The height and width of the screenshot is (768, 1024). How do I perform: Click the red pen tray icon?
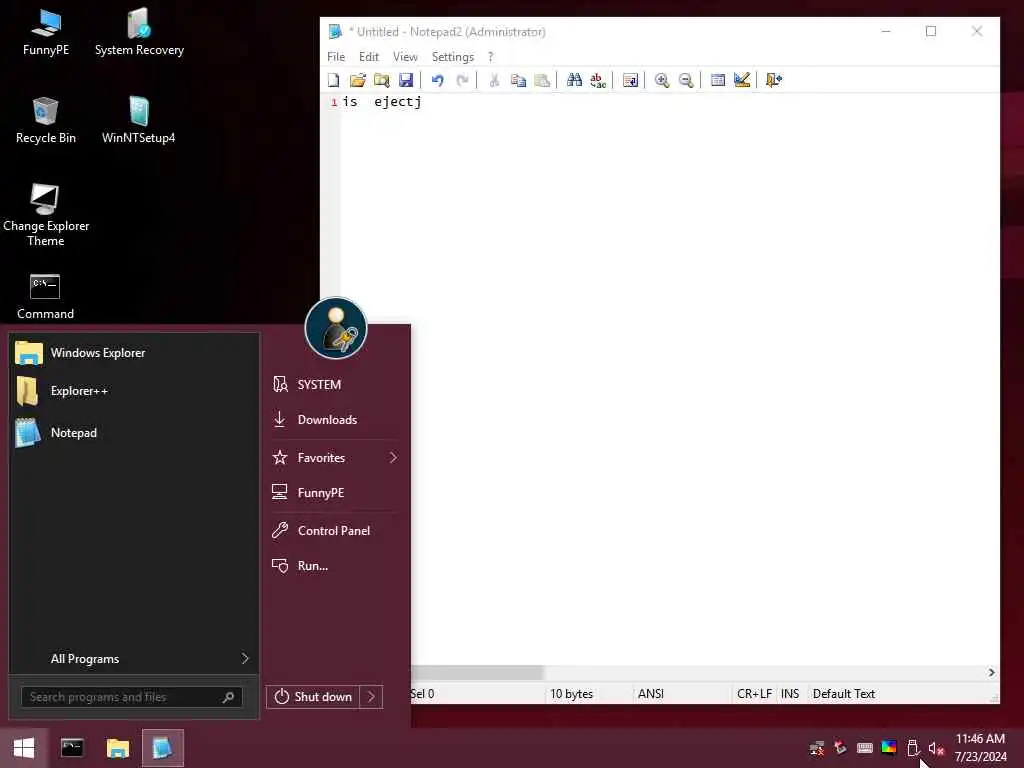(840, 748)
